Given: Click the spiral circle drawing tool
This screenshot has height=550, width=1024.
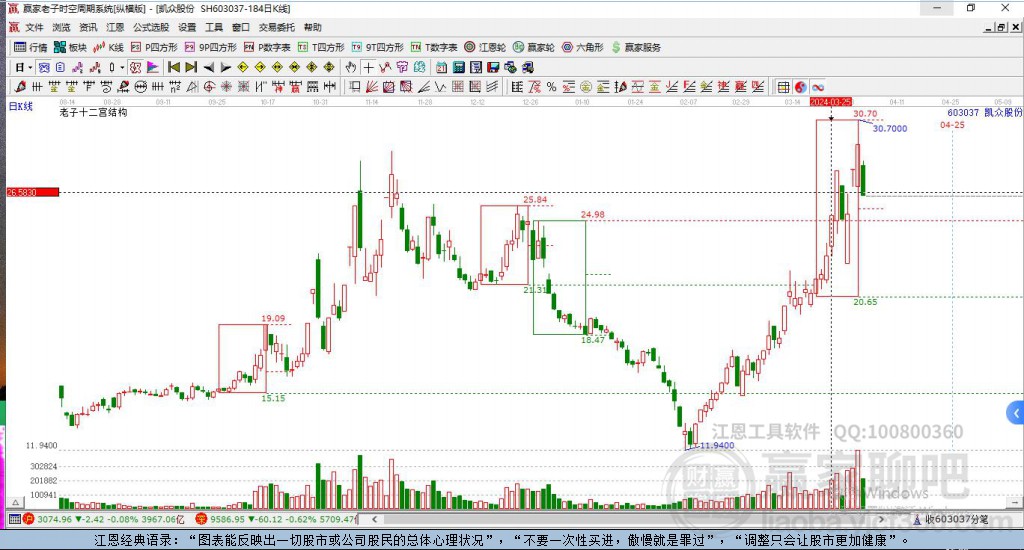Looking at the screenshot, I should click(x=209, y=86).
